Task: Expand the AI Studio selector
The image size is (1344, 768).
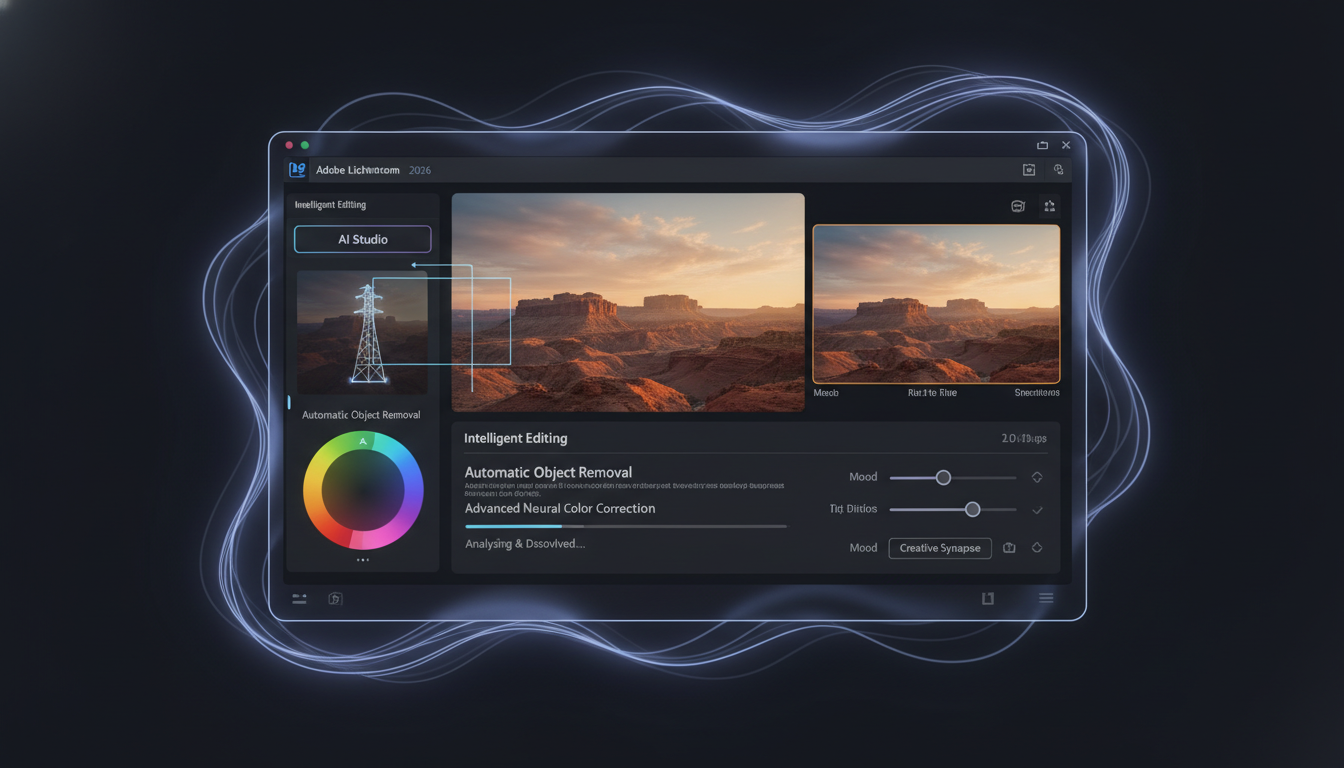Action: 362,239
